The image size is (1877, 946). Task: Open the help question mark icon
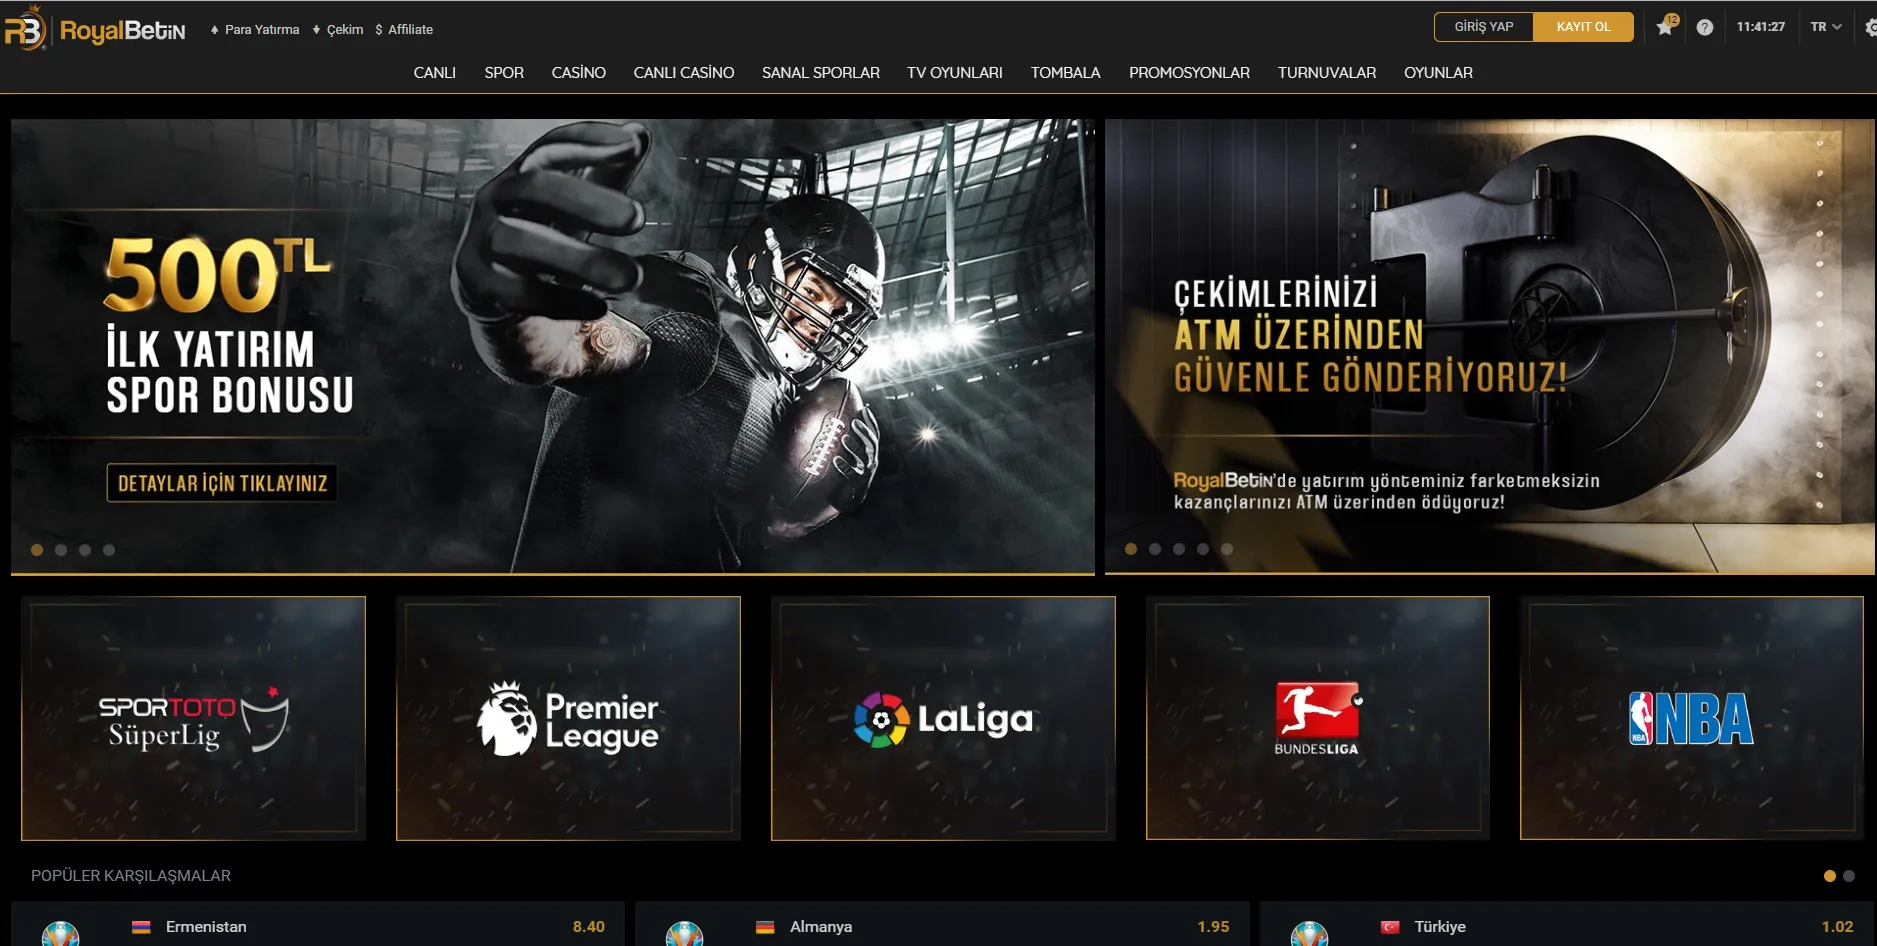click(1705, 28)
